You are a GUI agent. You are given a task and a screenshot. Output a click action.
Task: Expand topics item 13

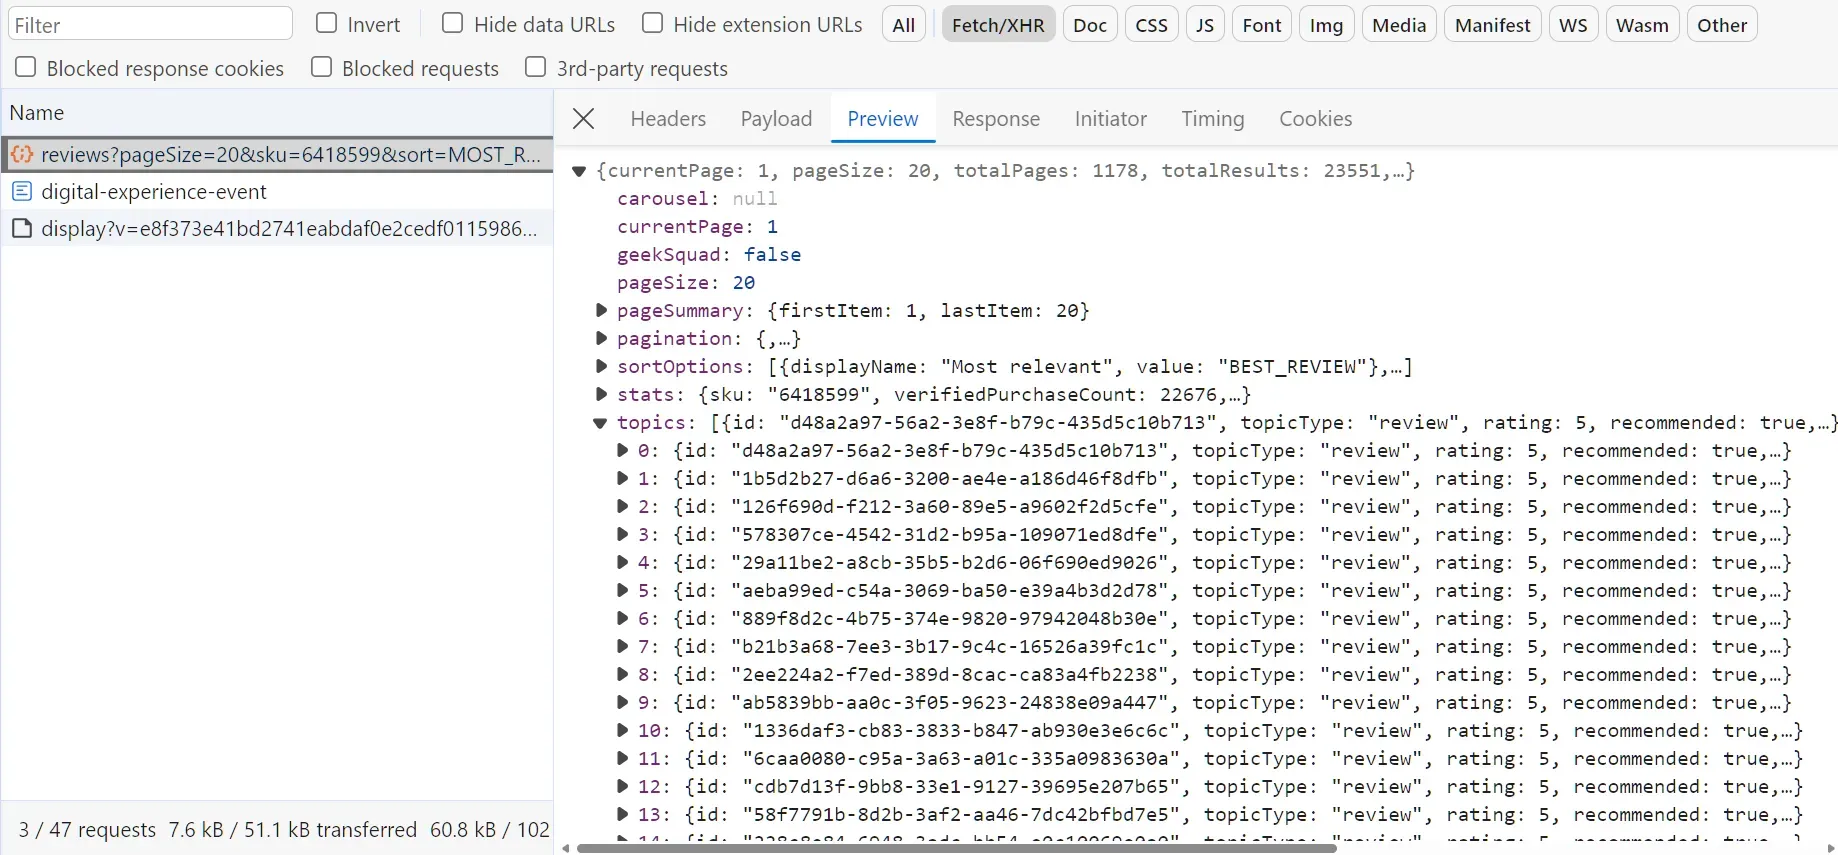click(x=622, y=814)
